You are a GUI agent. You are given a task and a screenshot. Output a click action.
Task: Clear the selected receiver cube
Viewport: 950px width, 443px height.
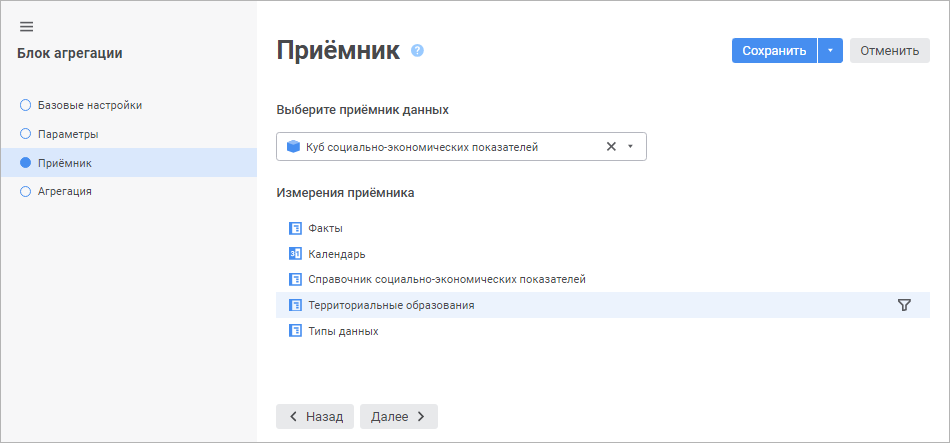tap(611, 147)
